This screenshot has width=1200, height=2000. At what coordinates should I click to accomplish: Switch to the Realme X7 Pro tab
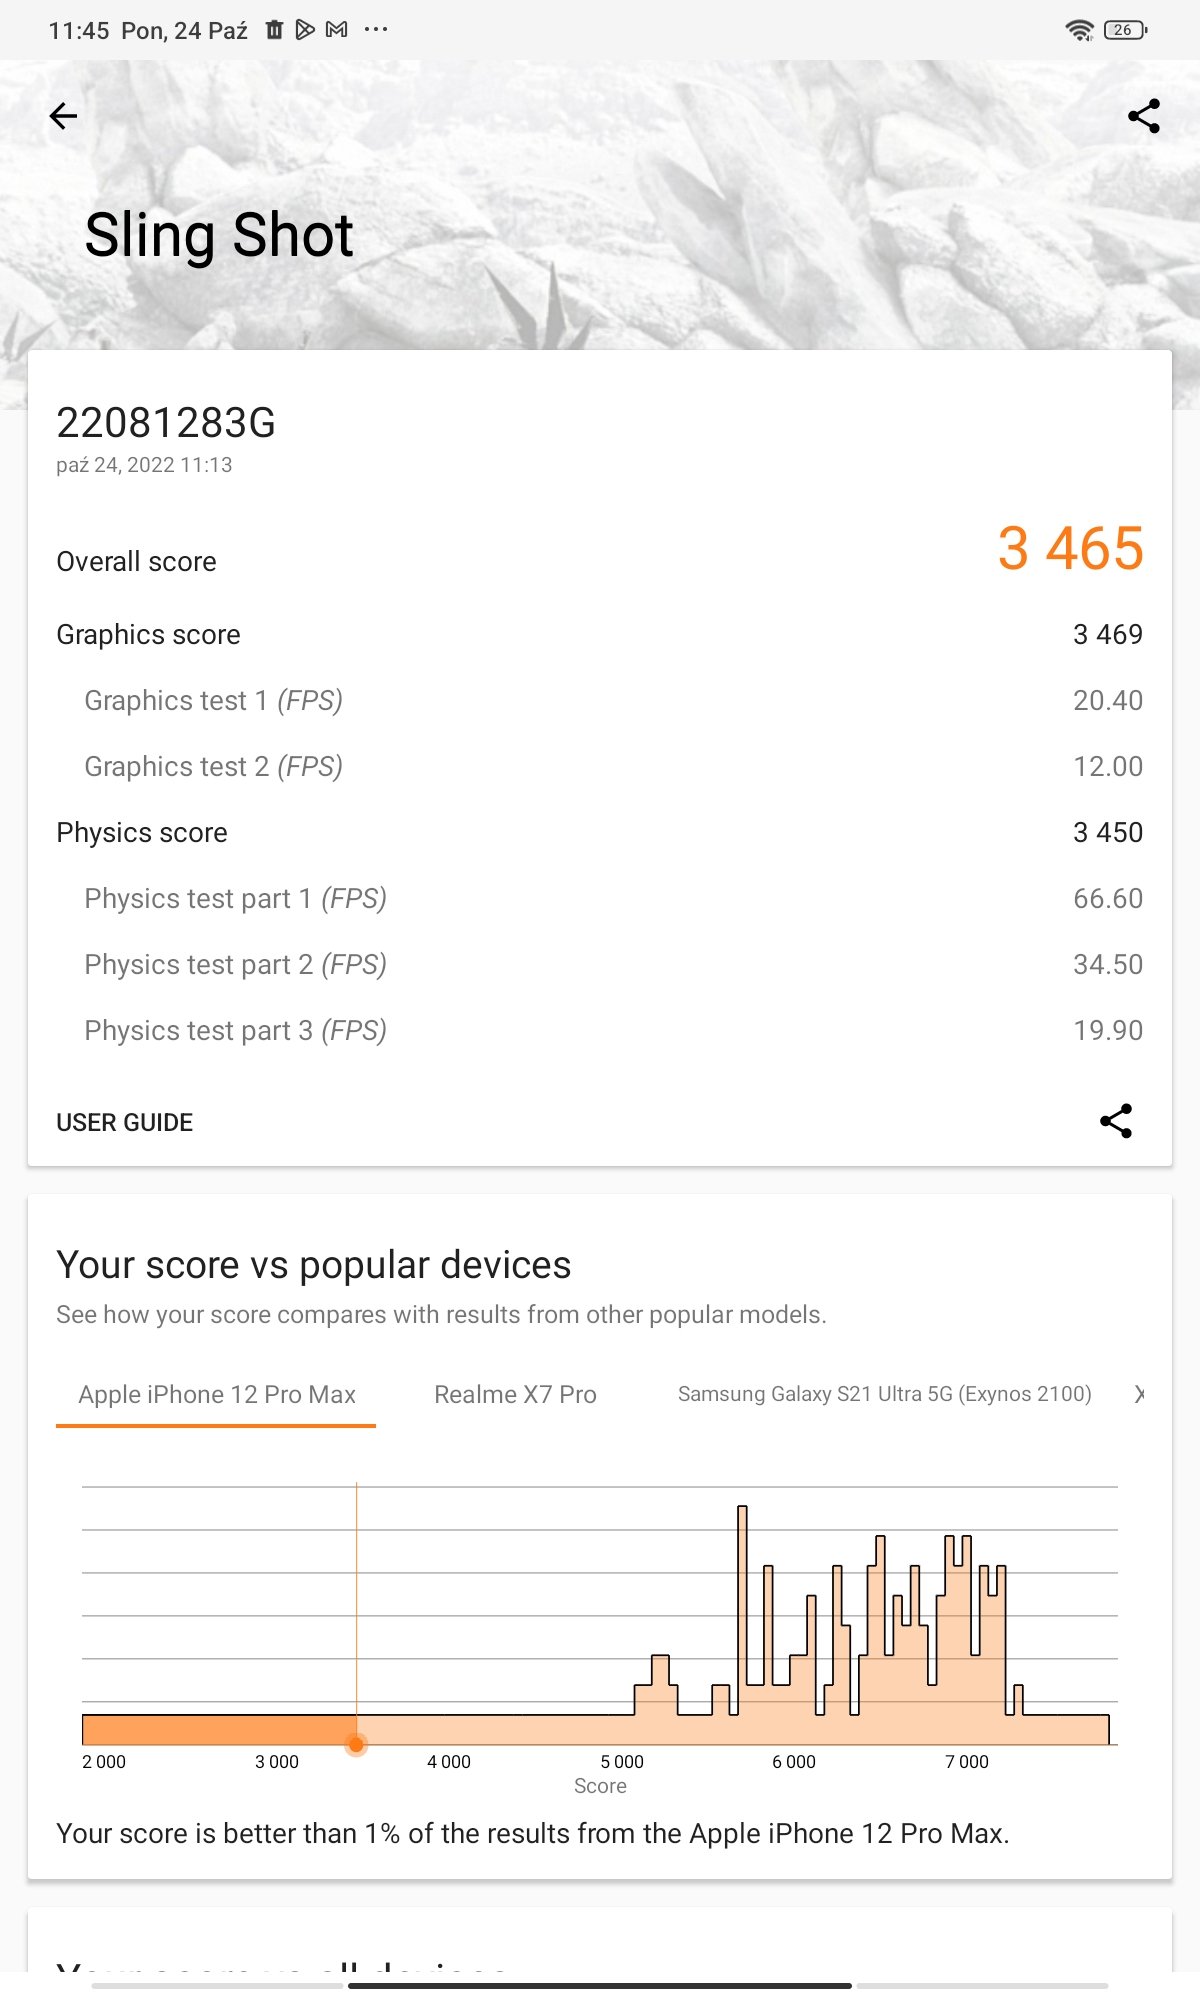[x=515, y=1394]
